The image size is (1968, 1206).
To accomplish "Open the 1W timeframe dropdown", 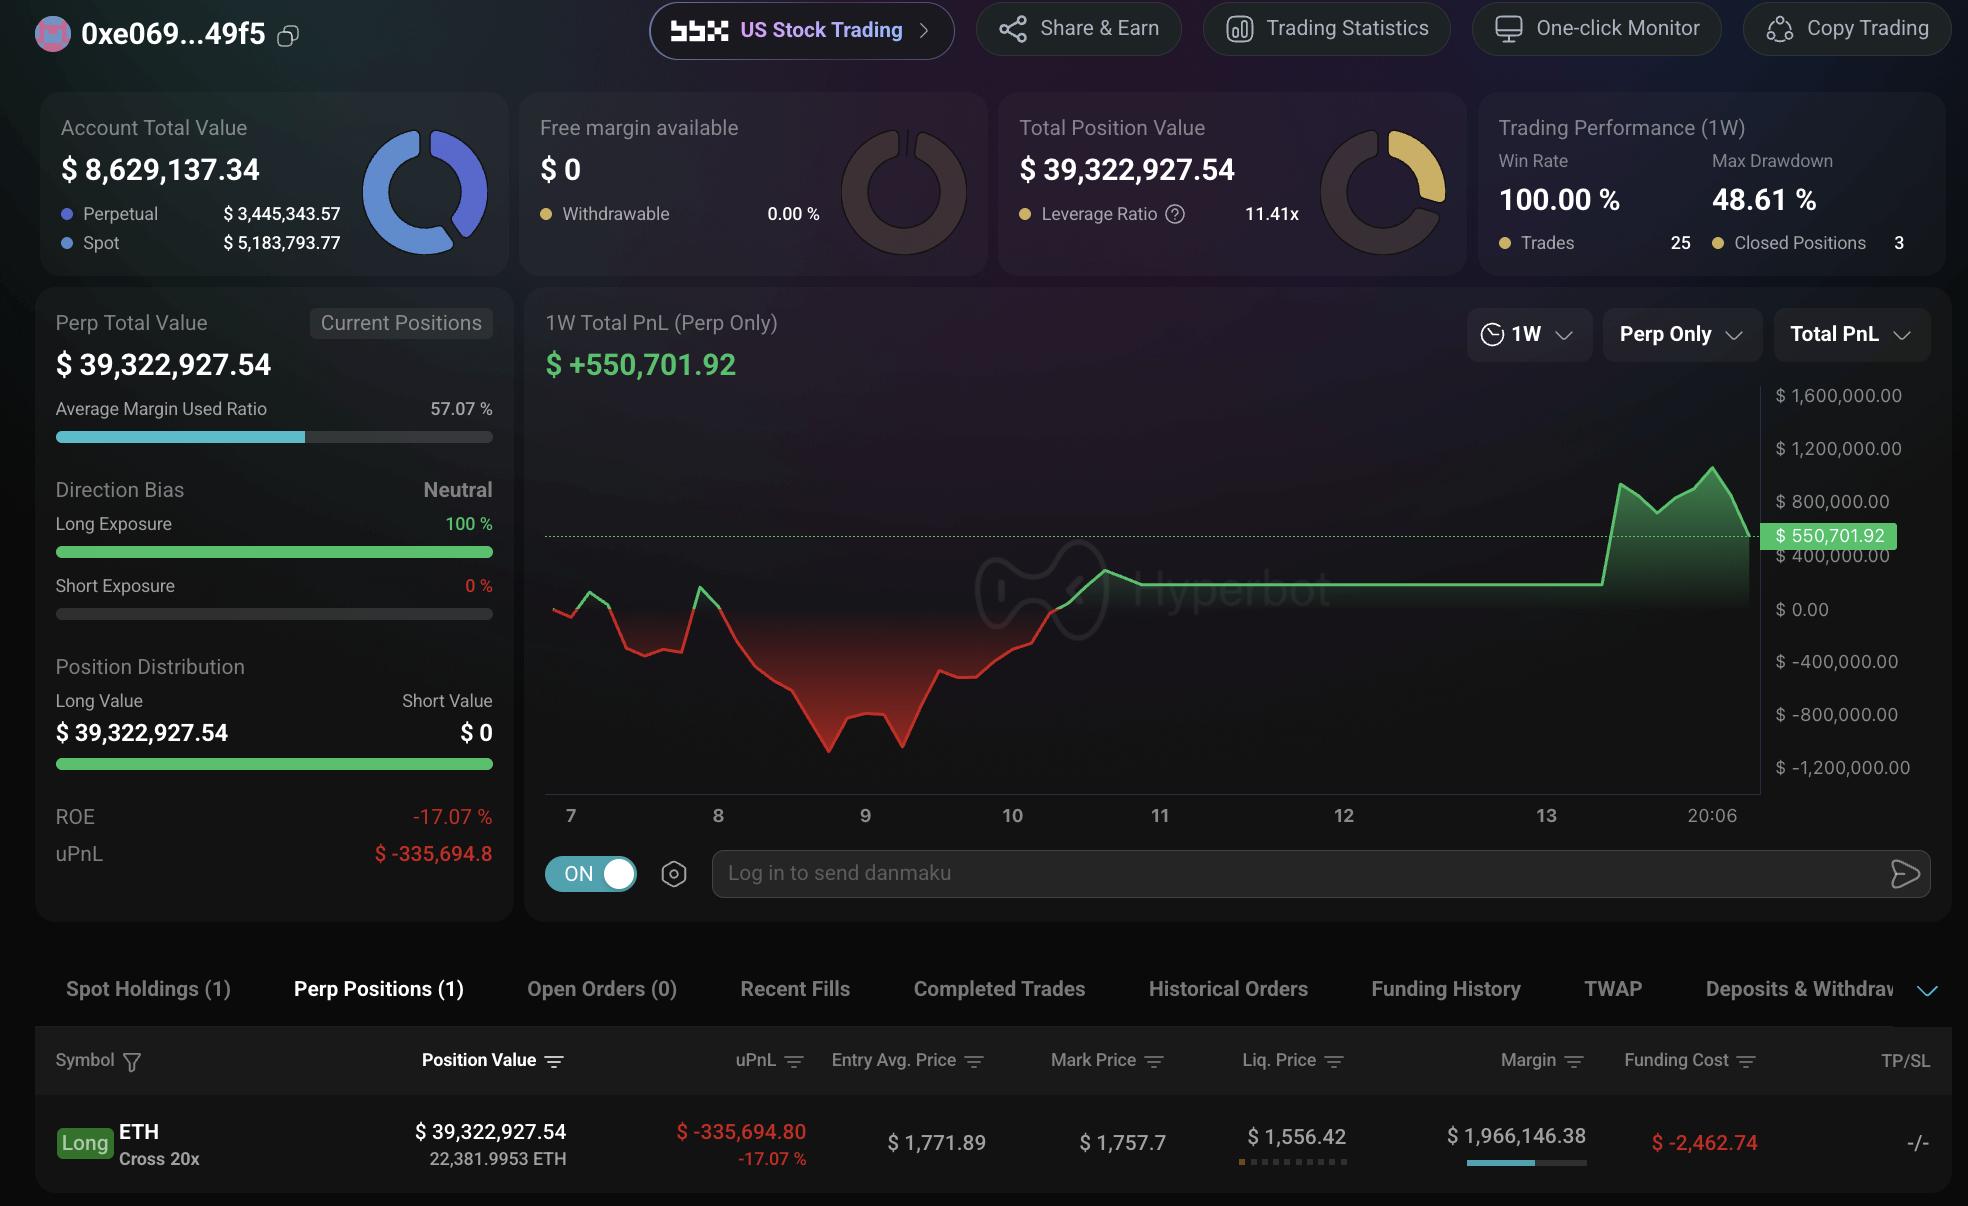I will pos(1528,334).
